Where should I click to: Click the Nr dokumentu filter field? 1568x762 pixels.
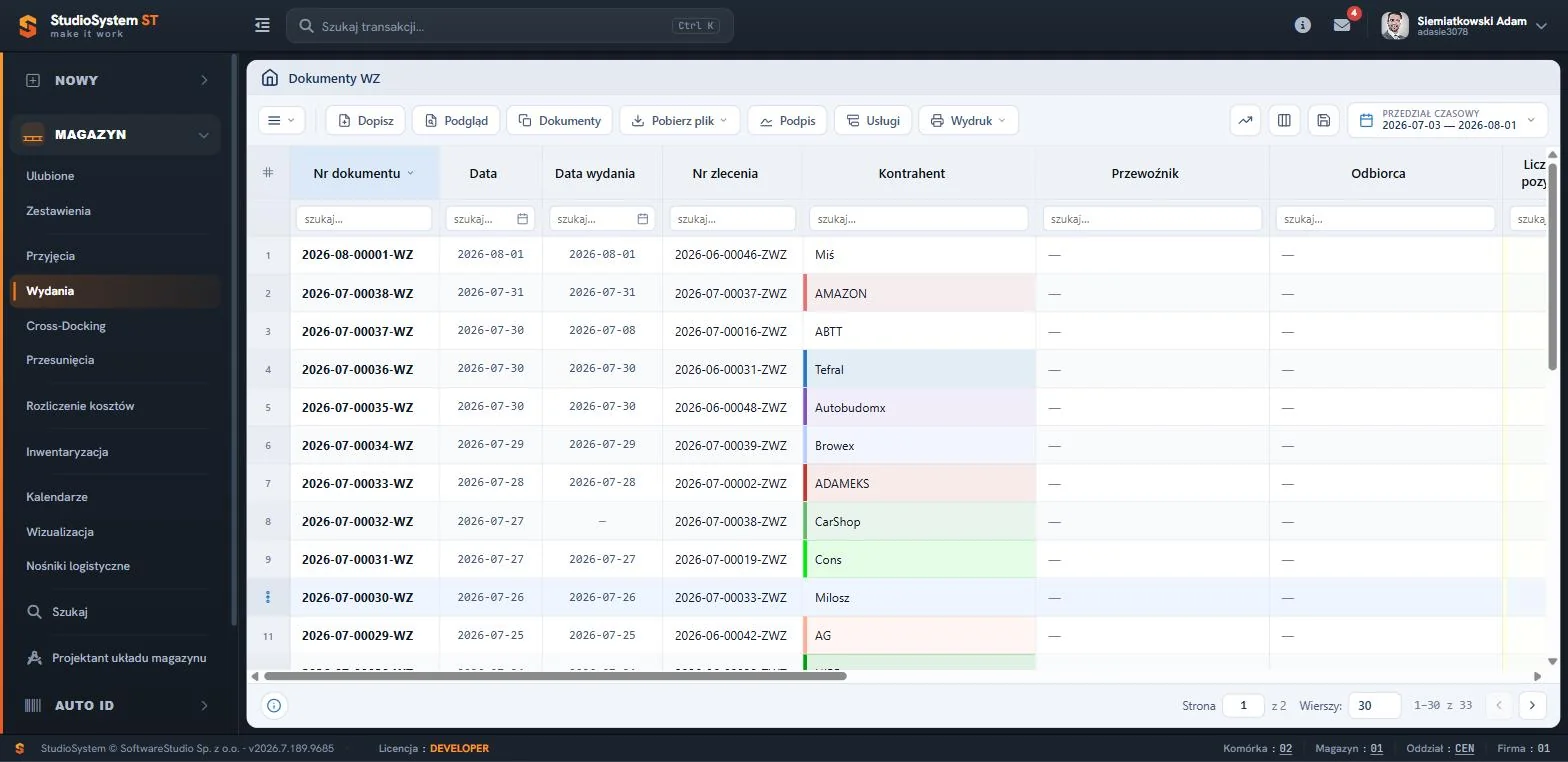tap(364, 218)
